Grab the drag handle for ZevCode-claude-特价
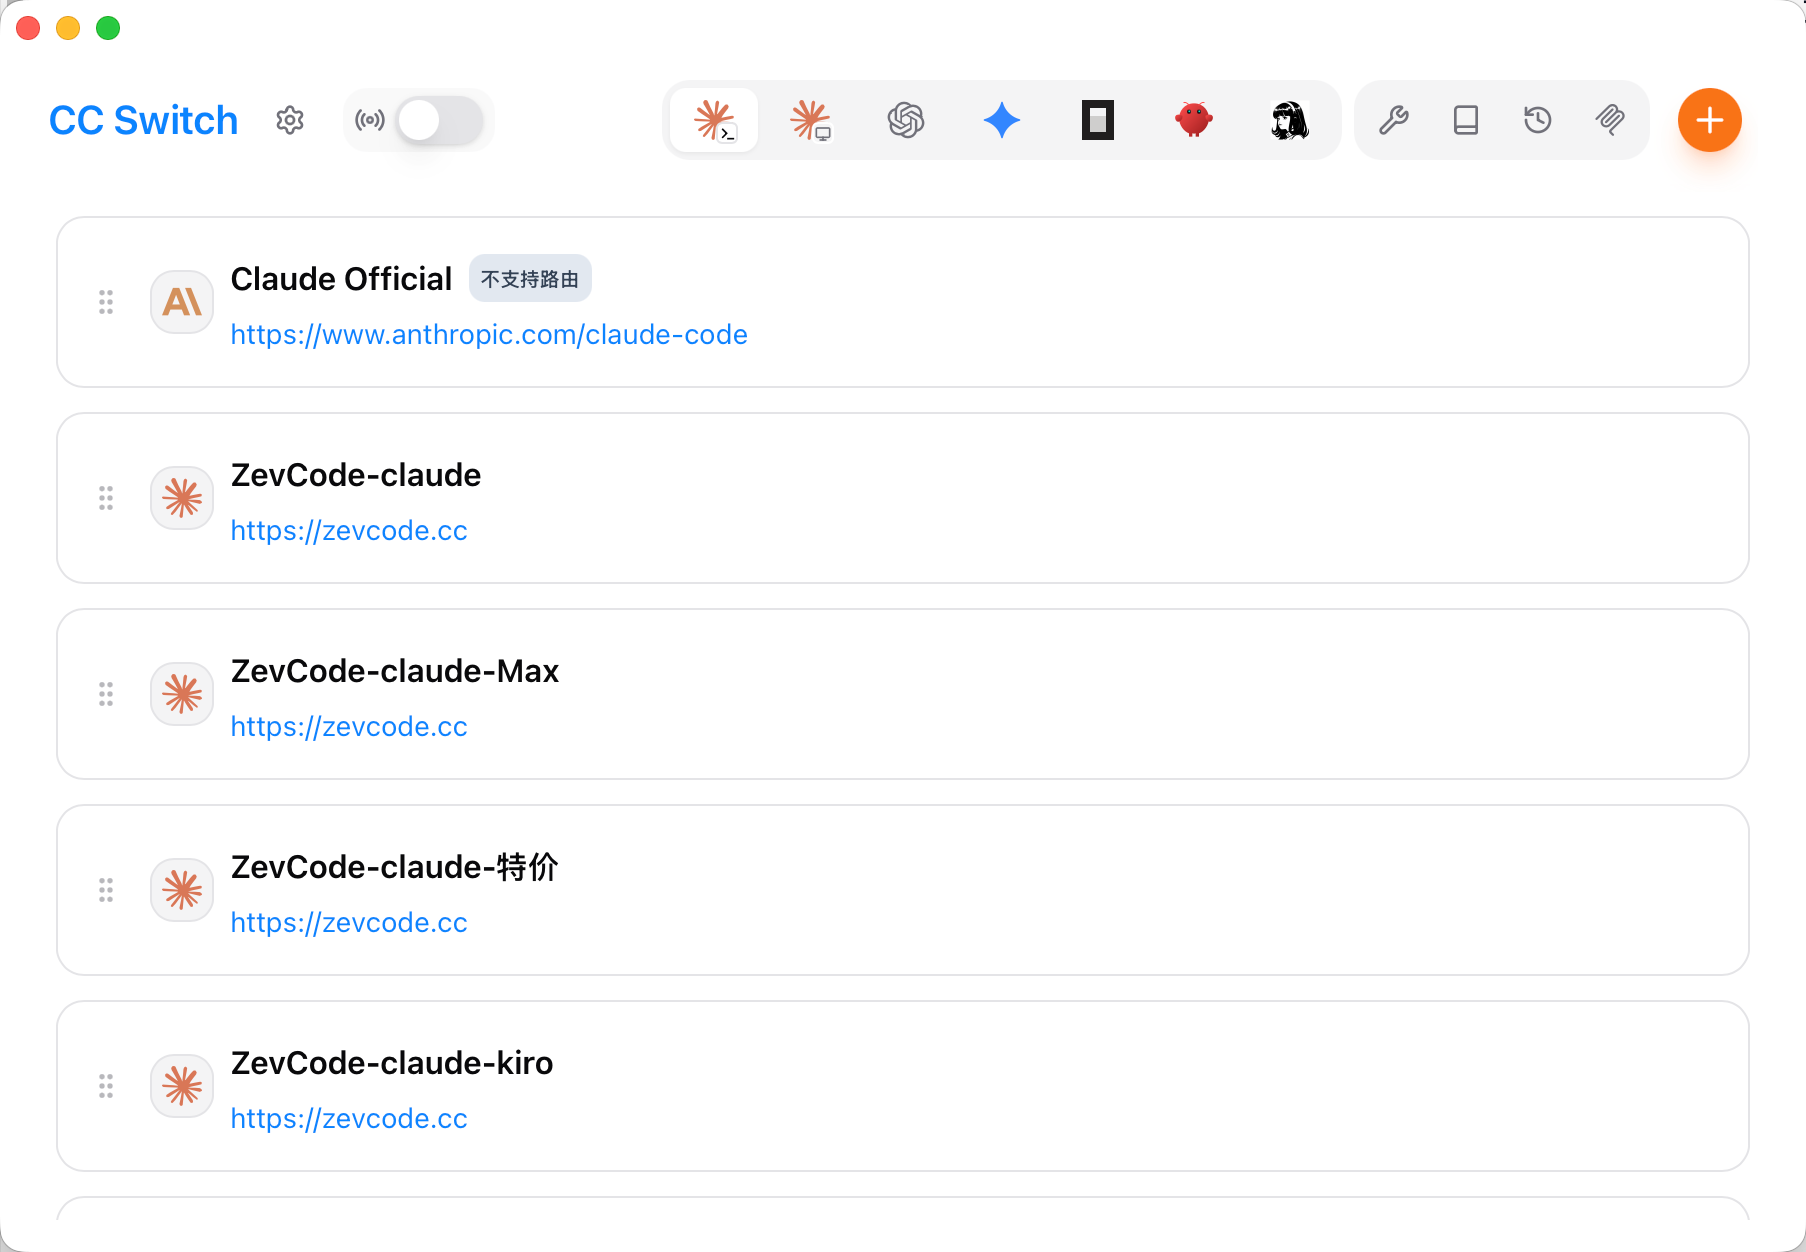 point(106,890)
